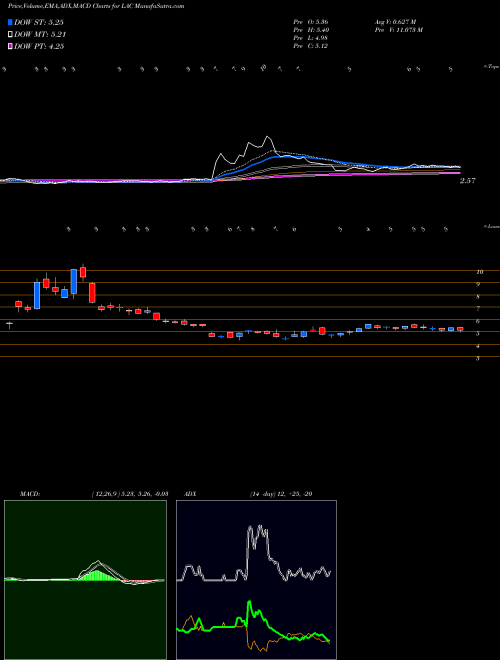The image size is (500, 660).
Task: Click the magenta DOW PT legend swatch
Action: click(10, 46)
